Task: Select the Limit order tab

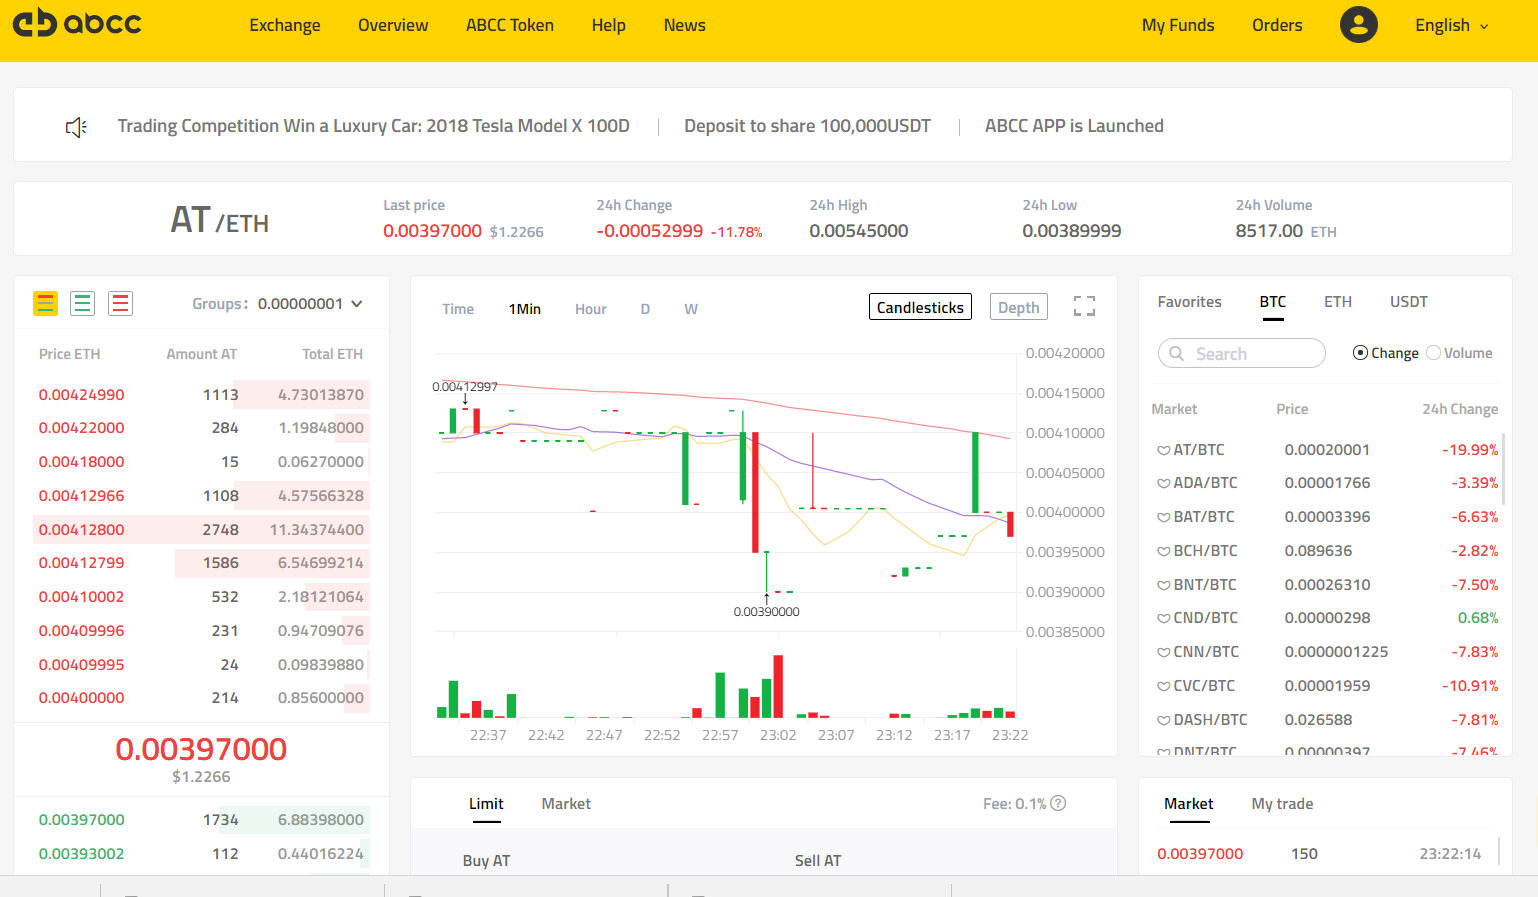Action: [x=486, y=804]
